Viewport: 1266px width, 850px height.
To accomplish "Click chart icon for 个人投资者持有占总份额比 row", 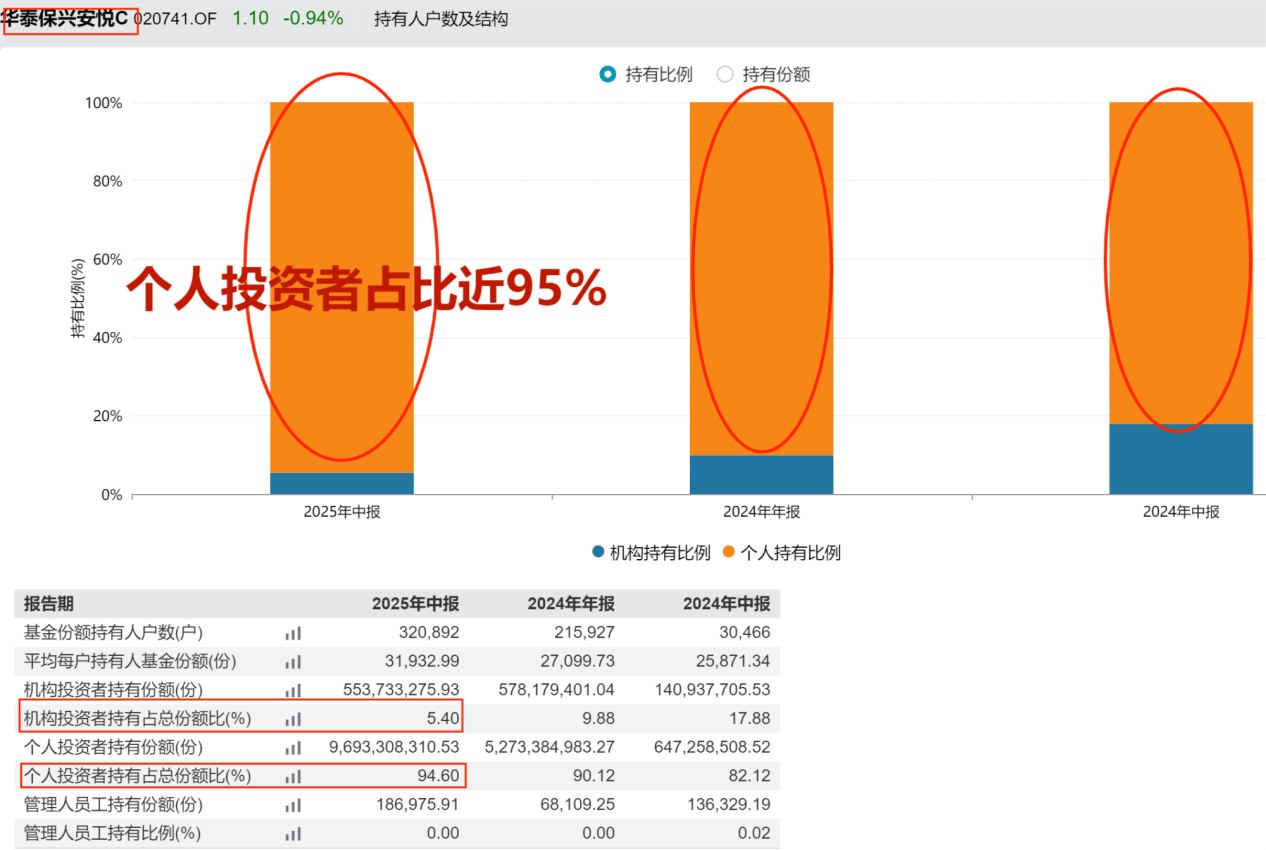I will pyautogui.click(x=292, y=776).
